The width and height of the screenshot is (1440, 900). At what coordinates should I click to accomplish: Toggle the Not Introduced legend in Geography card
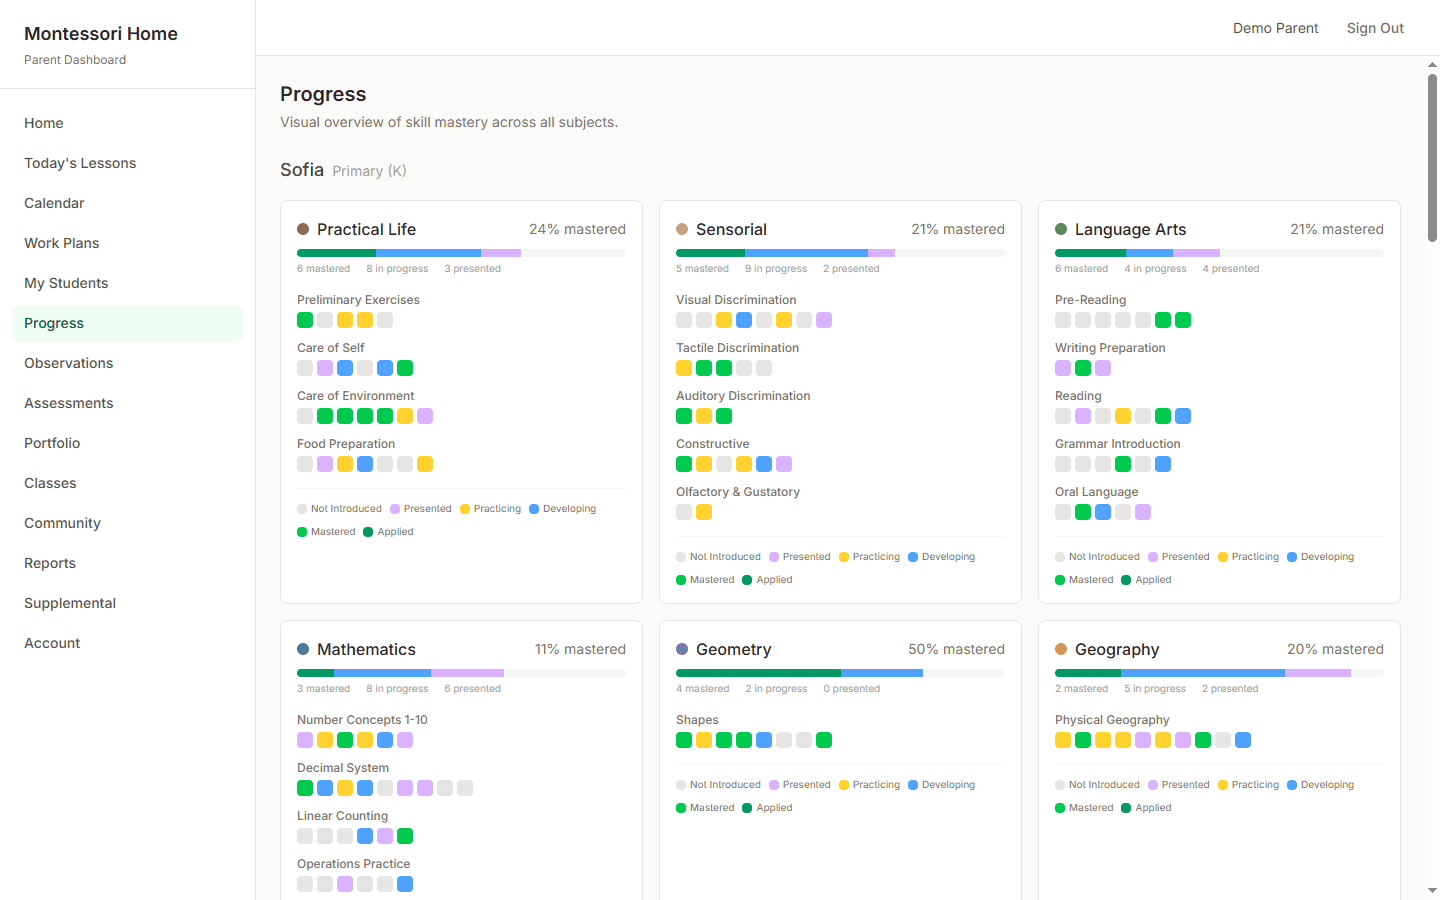(1098, 784)
